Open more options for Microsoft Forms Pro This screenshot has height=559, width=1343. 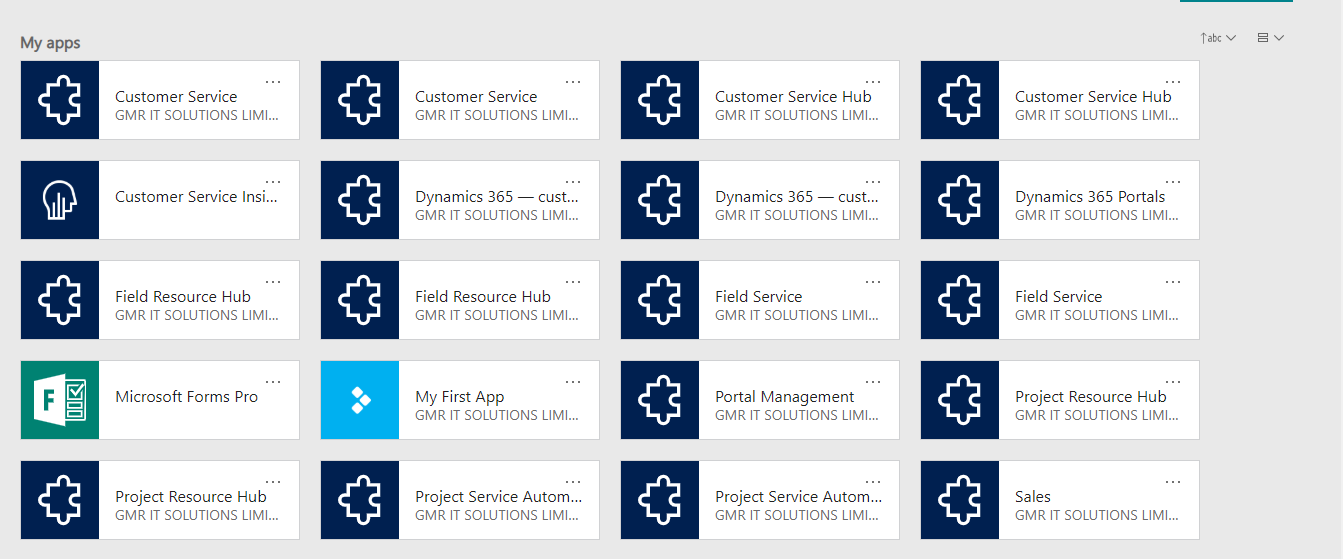click(273, 382)
